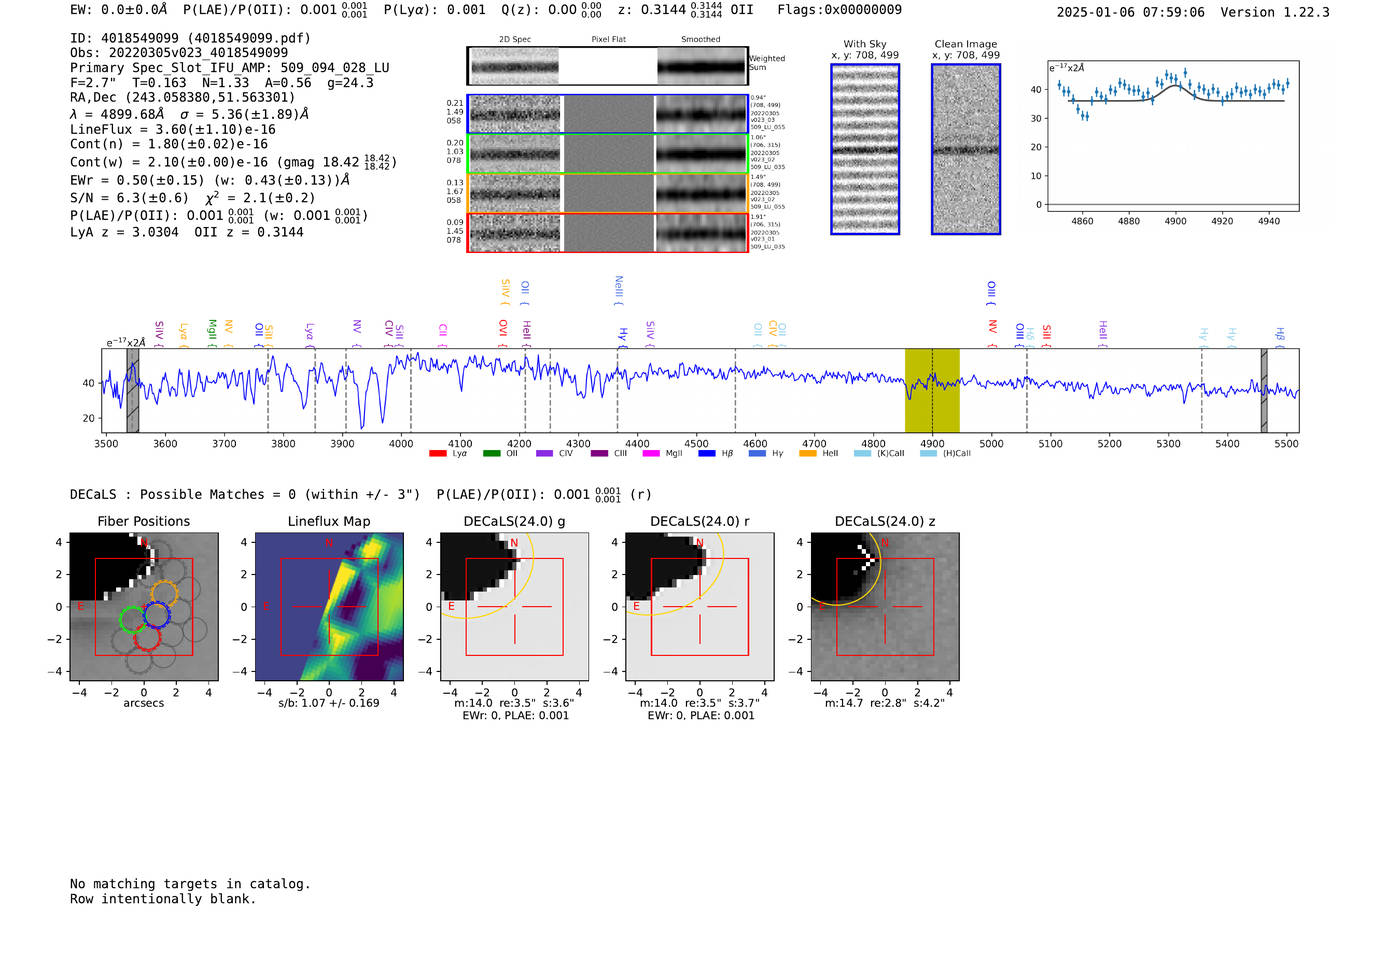This screenshot has width=1400, height=953.
Task: Click the orange fiber circle in Fiber Positions
Action: (164, 593)
